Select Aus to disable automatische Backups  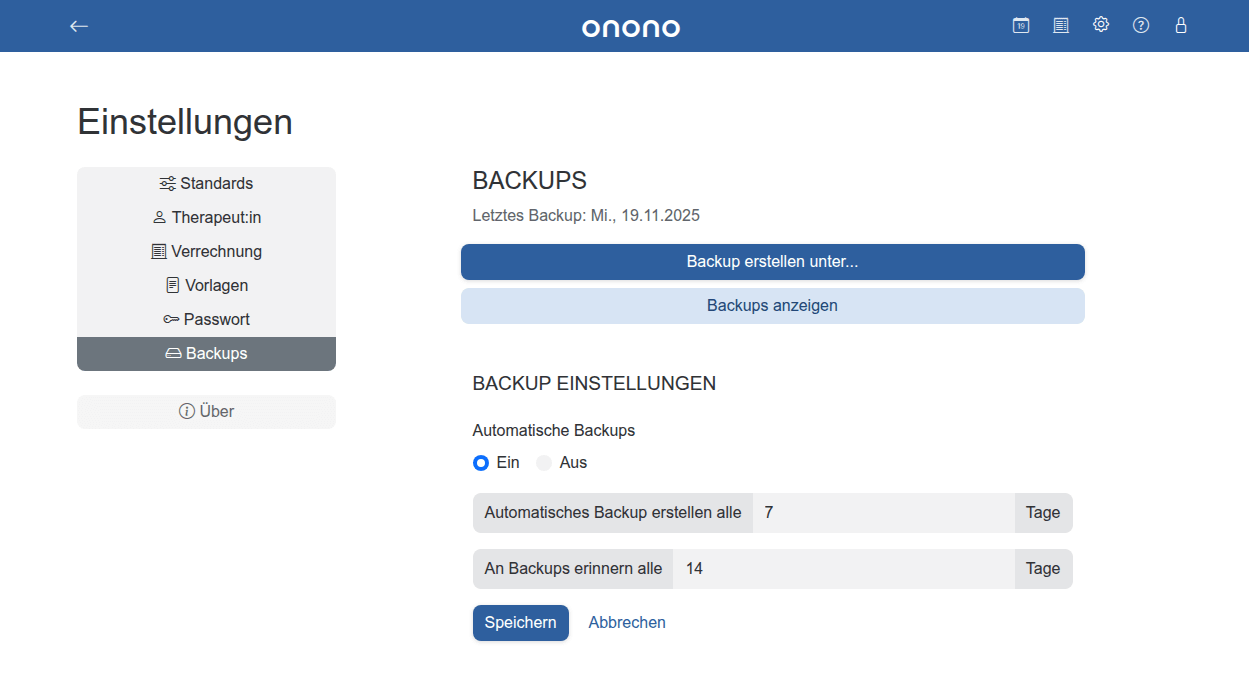coord(544,462)
